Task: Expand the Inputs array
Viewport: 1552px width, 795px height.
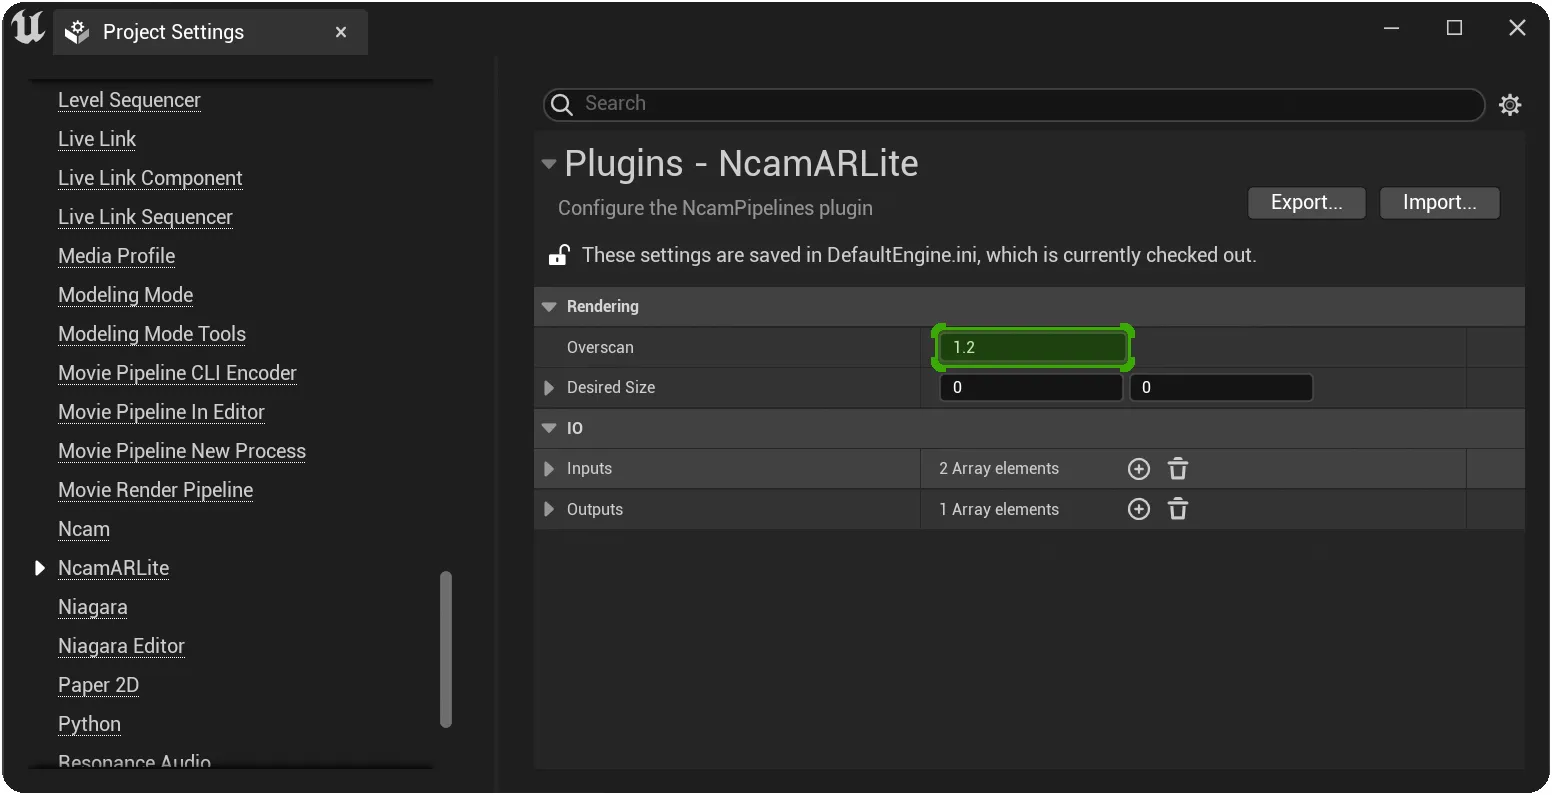Action: (x=549, y=469)
